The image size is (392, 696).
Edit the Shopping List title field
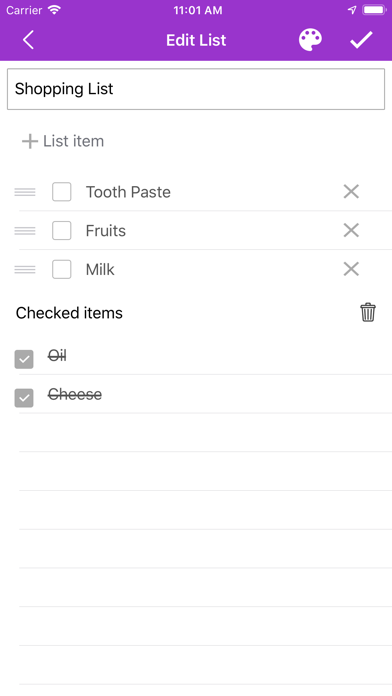click(x=196, y=89)
